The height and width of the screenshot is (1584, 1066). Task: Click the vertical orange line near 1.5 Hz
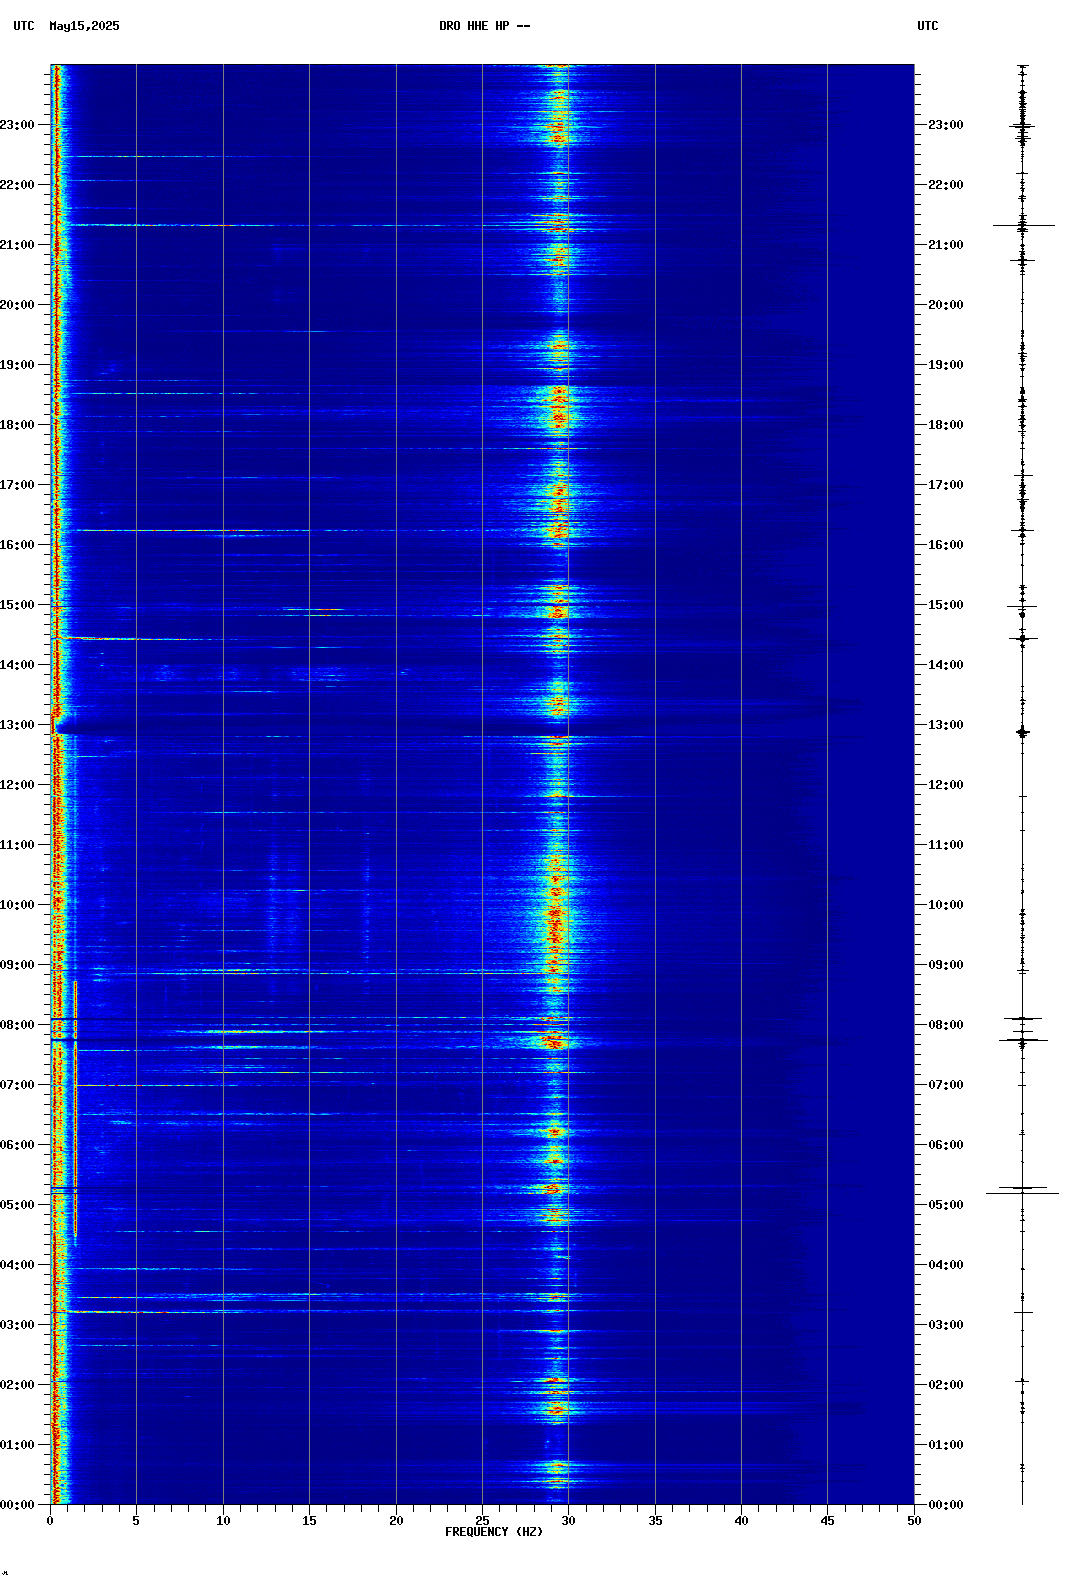pos(75,1110)
